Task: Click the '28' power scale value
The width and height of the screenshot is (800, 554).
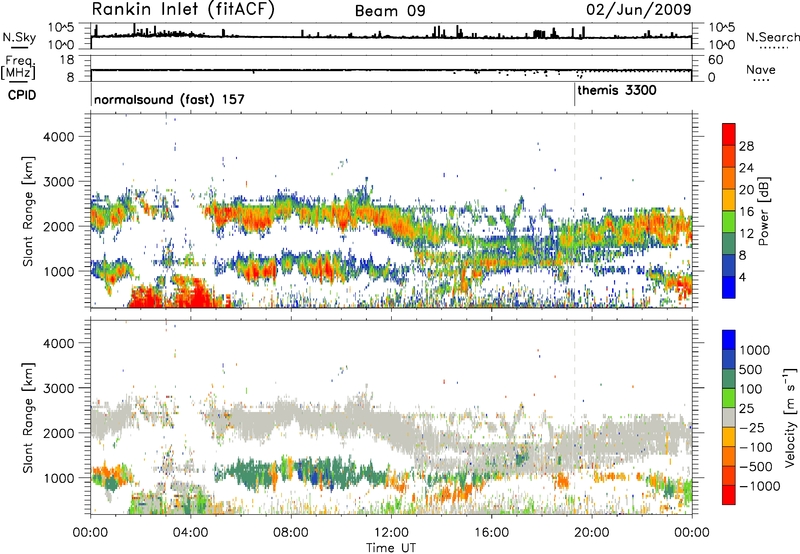Action: point(746,146)
